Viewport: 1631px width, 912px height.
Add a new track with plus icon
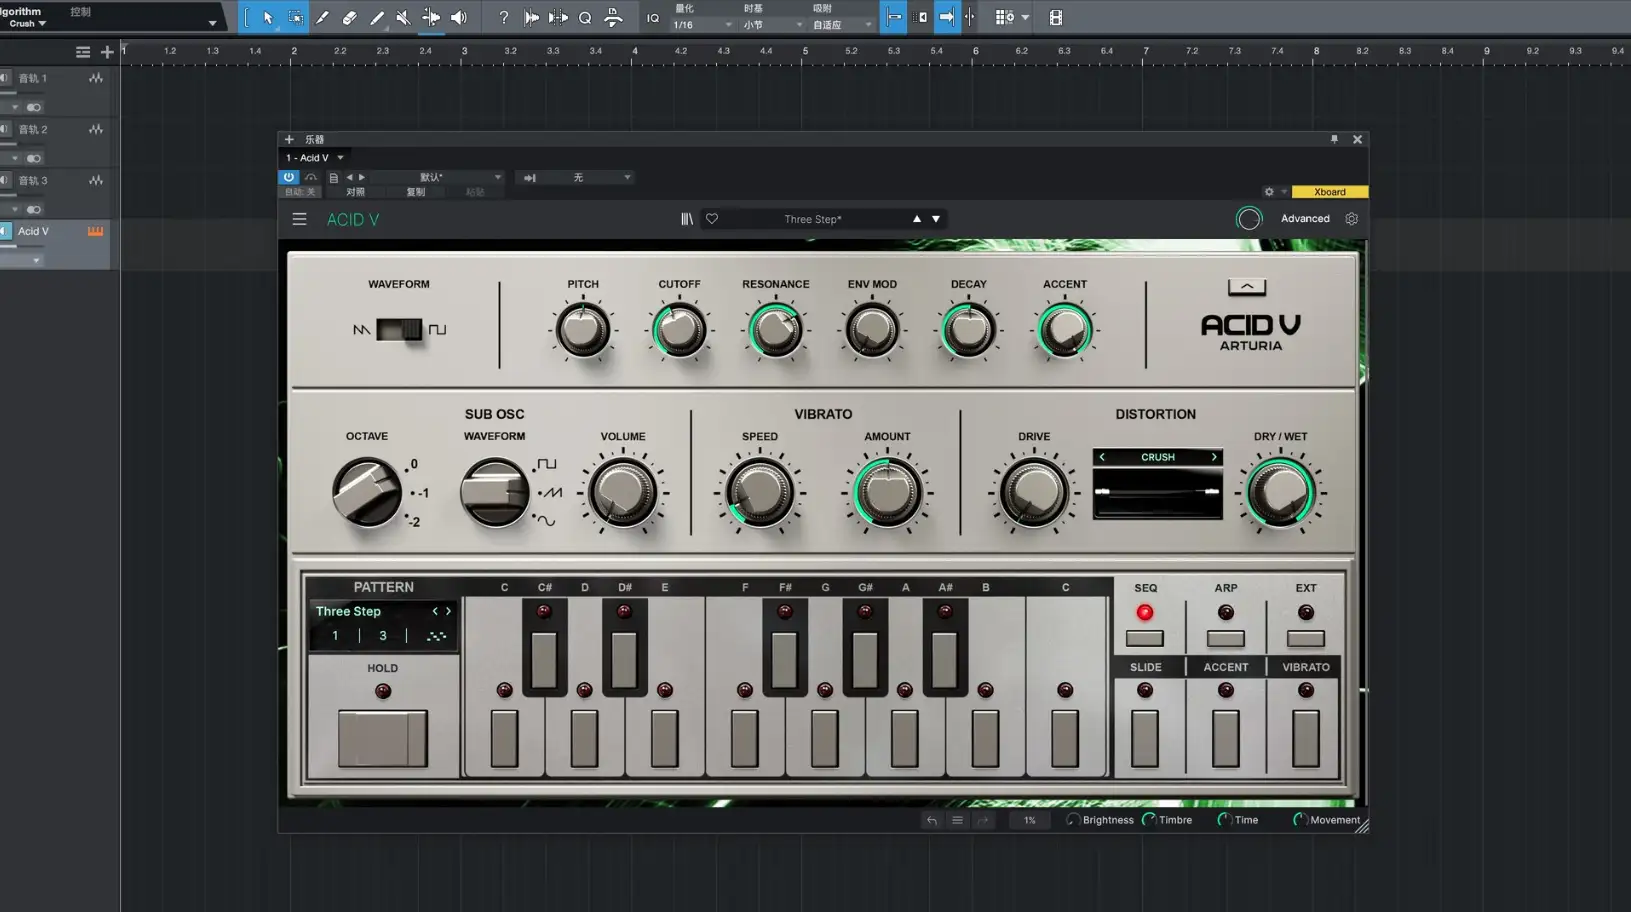[x=107, y=52]
